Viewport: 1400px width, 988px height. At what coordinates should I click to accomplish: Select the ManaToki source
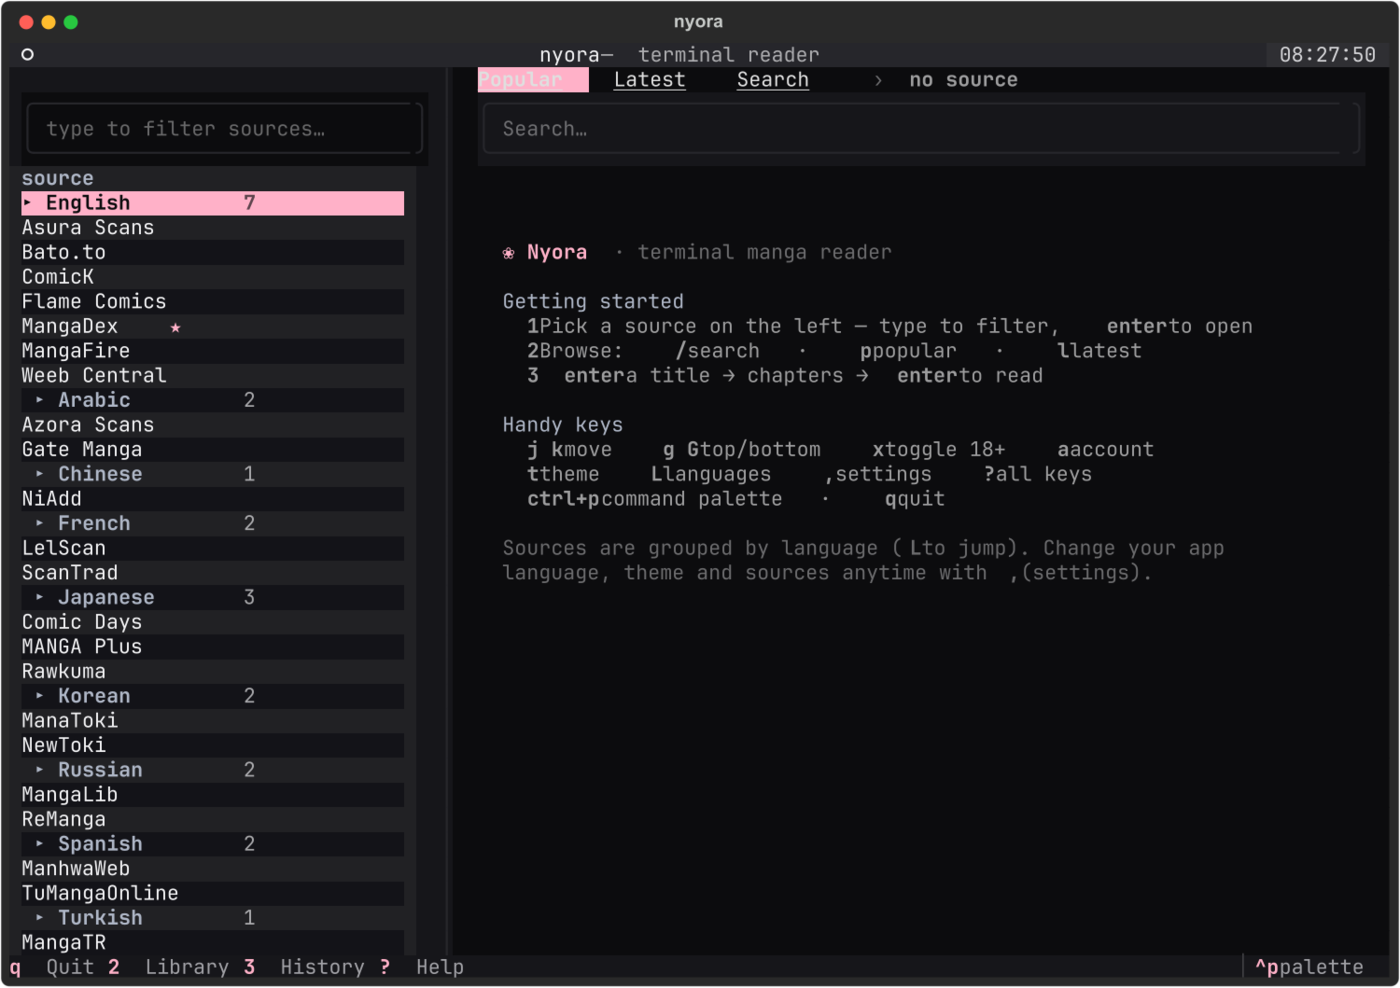click(213, 721)
